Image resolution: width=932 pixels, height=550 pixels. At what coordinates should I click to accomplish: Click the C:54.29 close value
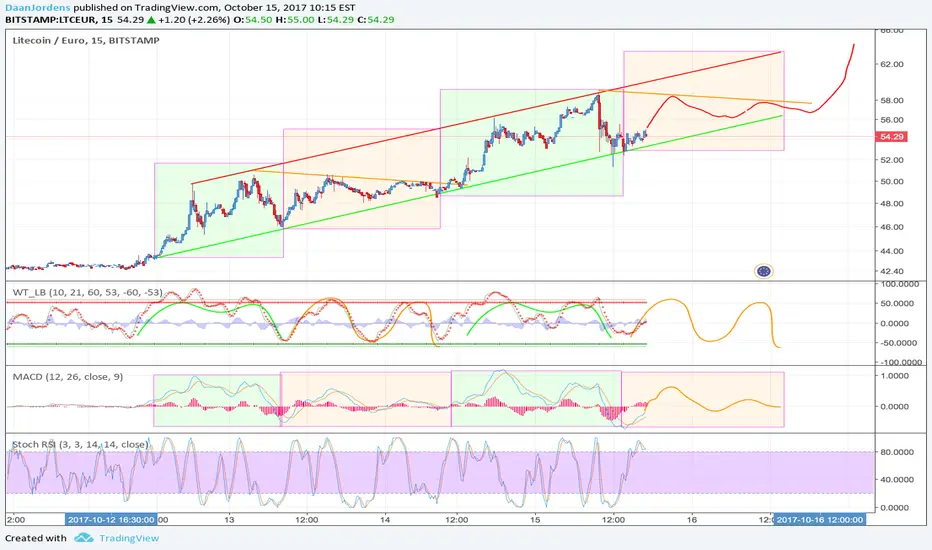coord(376,20)
